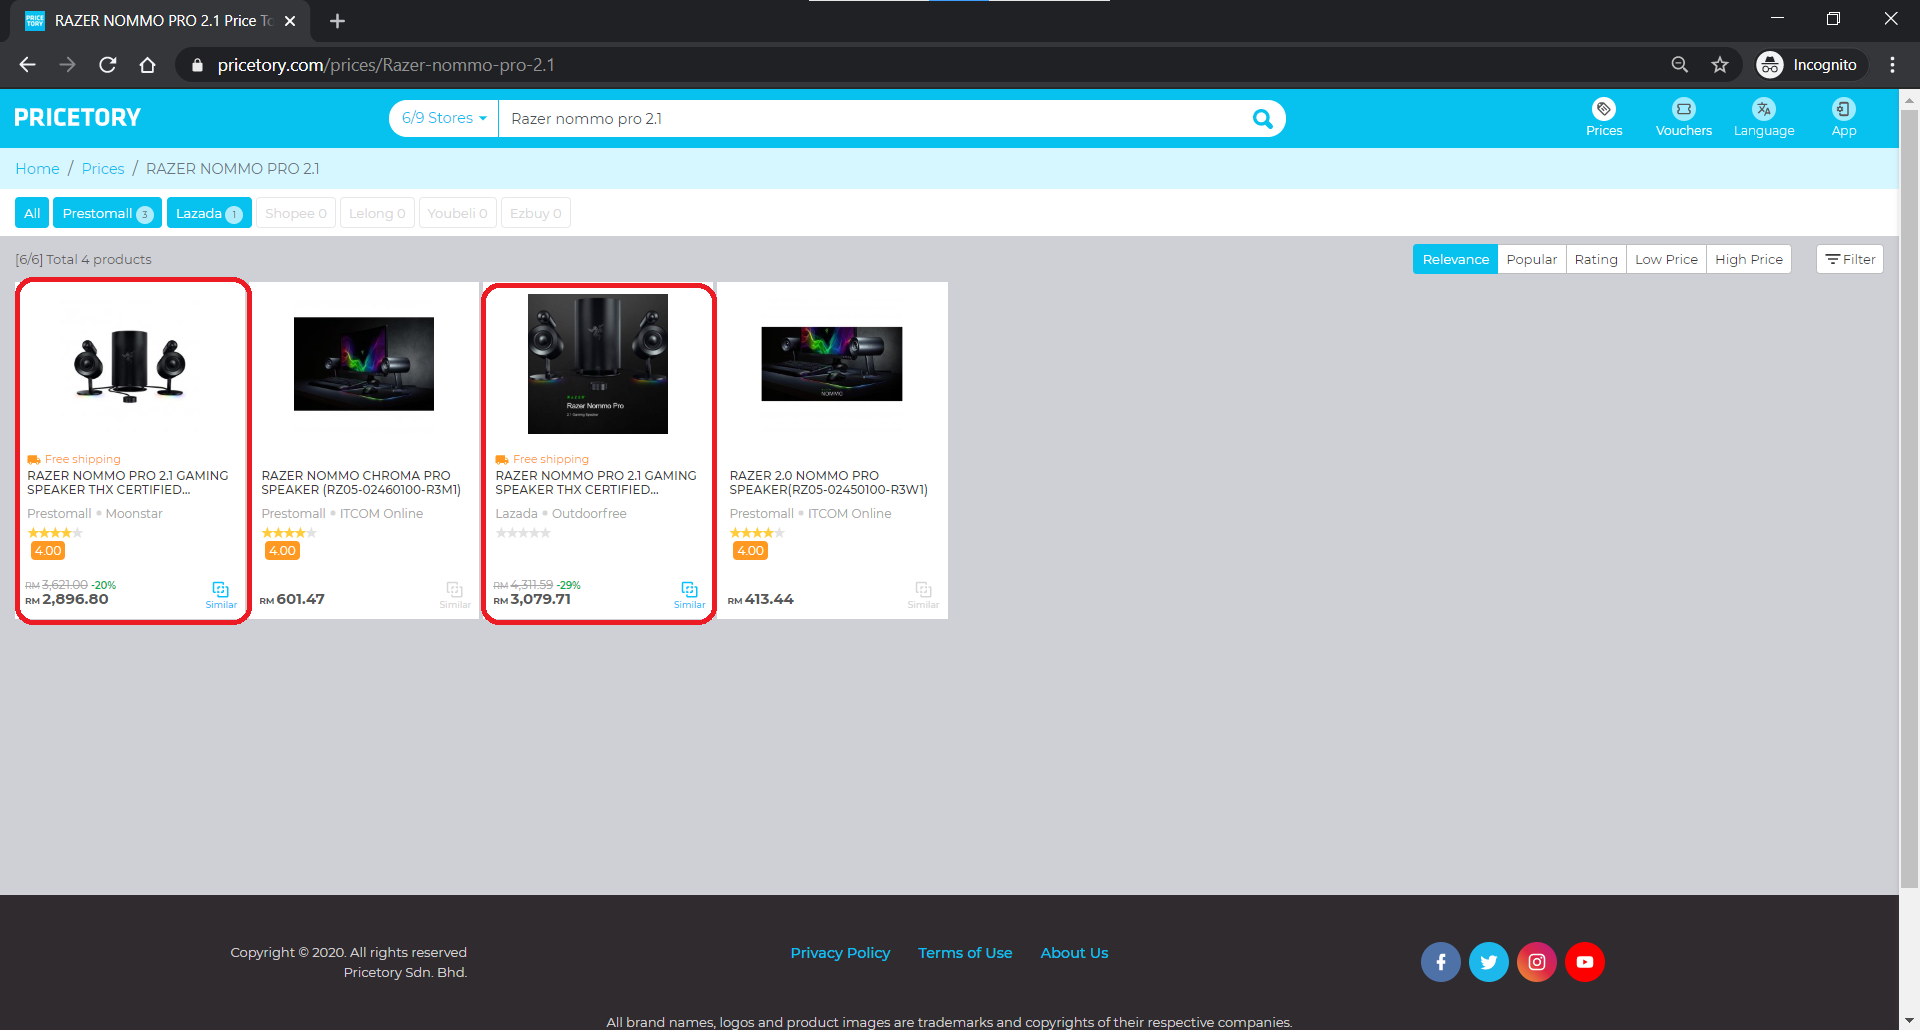Sort results by High Price
Image resolution: width=1920 pixels, height=1030 pixels.
1749,259
